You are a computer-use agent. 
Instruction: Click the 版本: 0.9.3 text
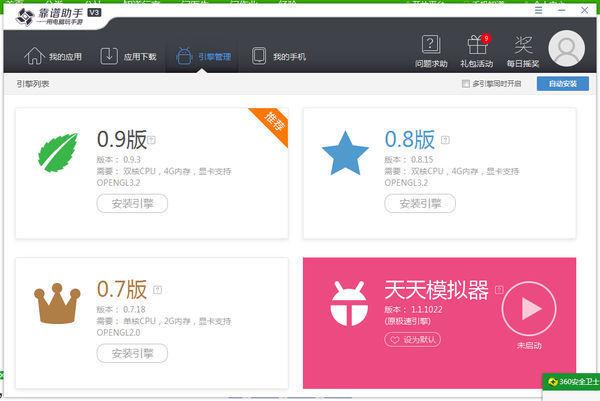point(119,159)
